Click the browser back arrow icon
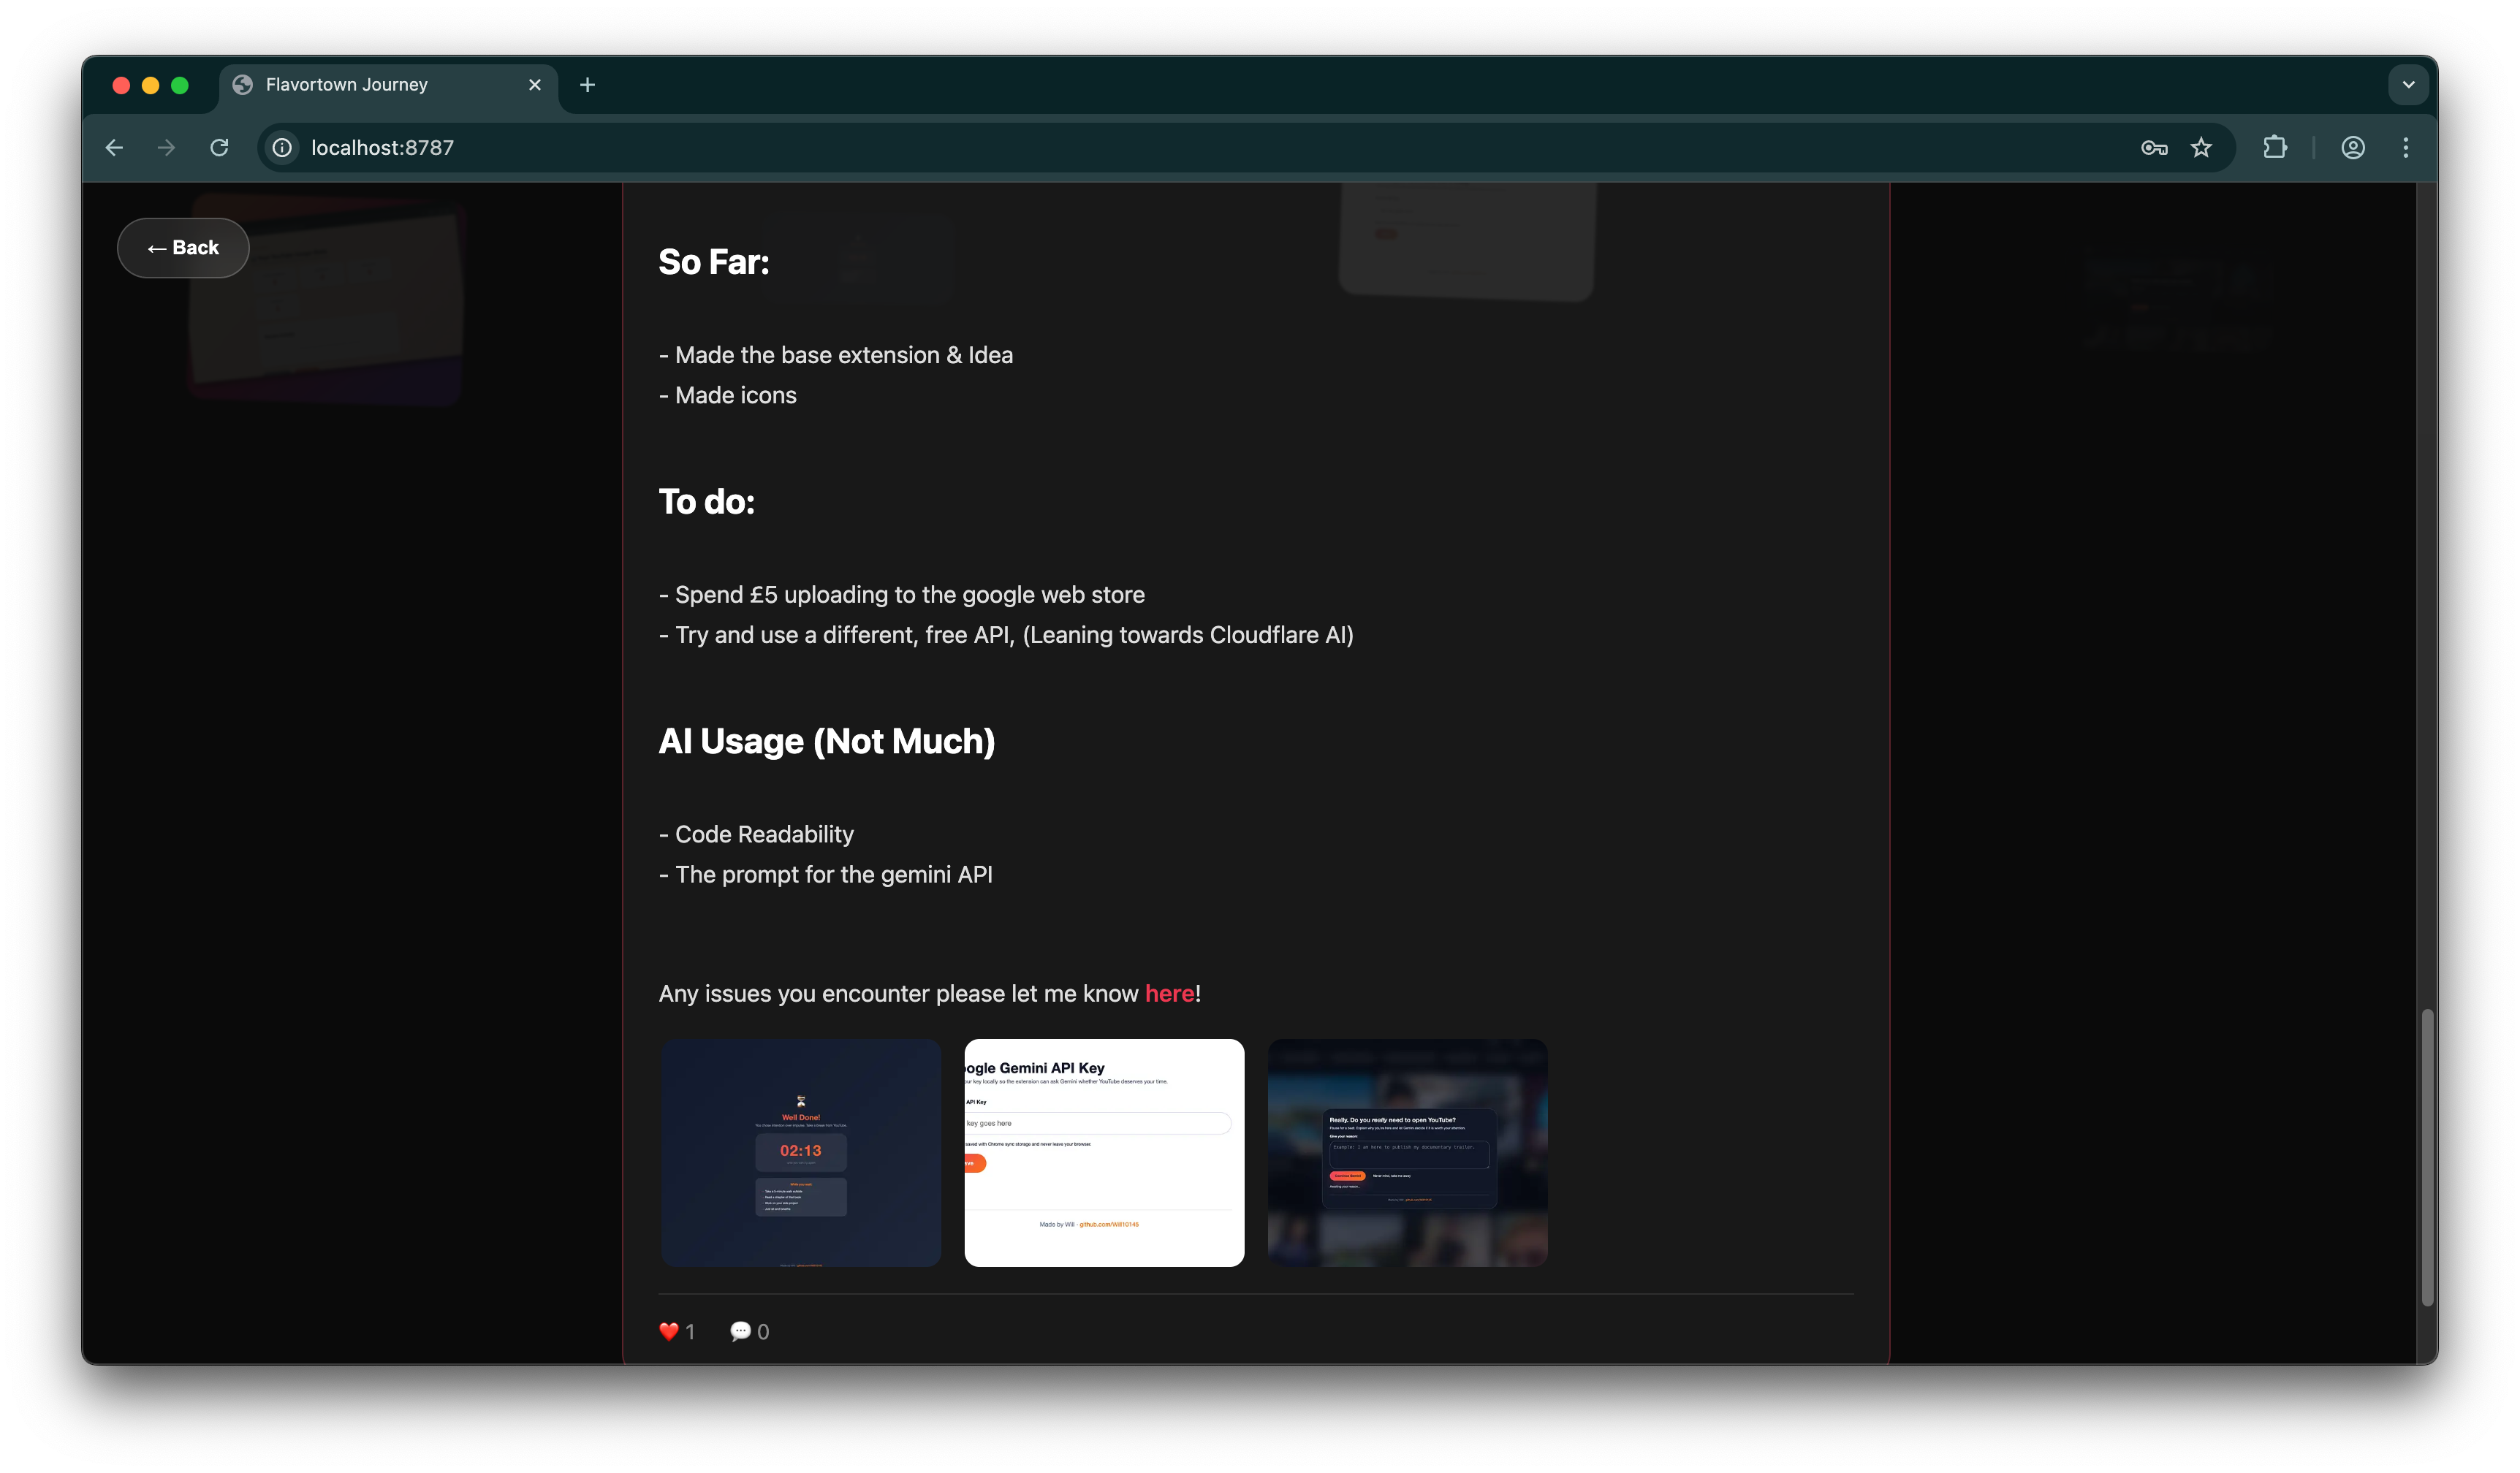 (114, 148)
